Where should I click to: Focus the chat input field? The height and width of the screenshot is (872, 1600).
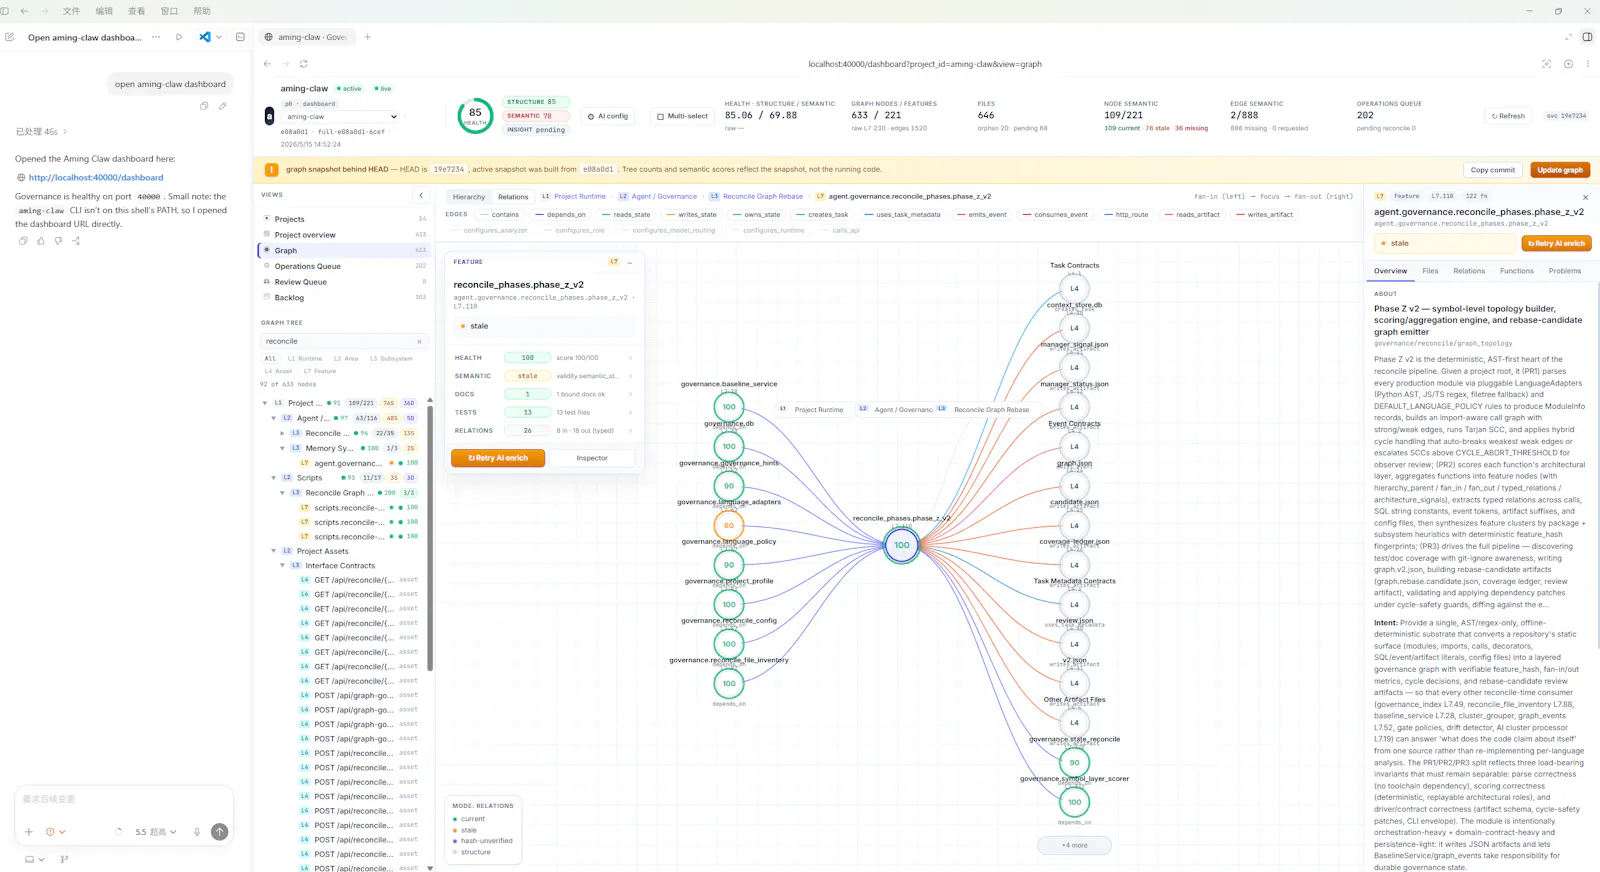(x=124, y=800)
